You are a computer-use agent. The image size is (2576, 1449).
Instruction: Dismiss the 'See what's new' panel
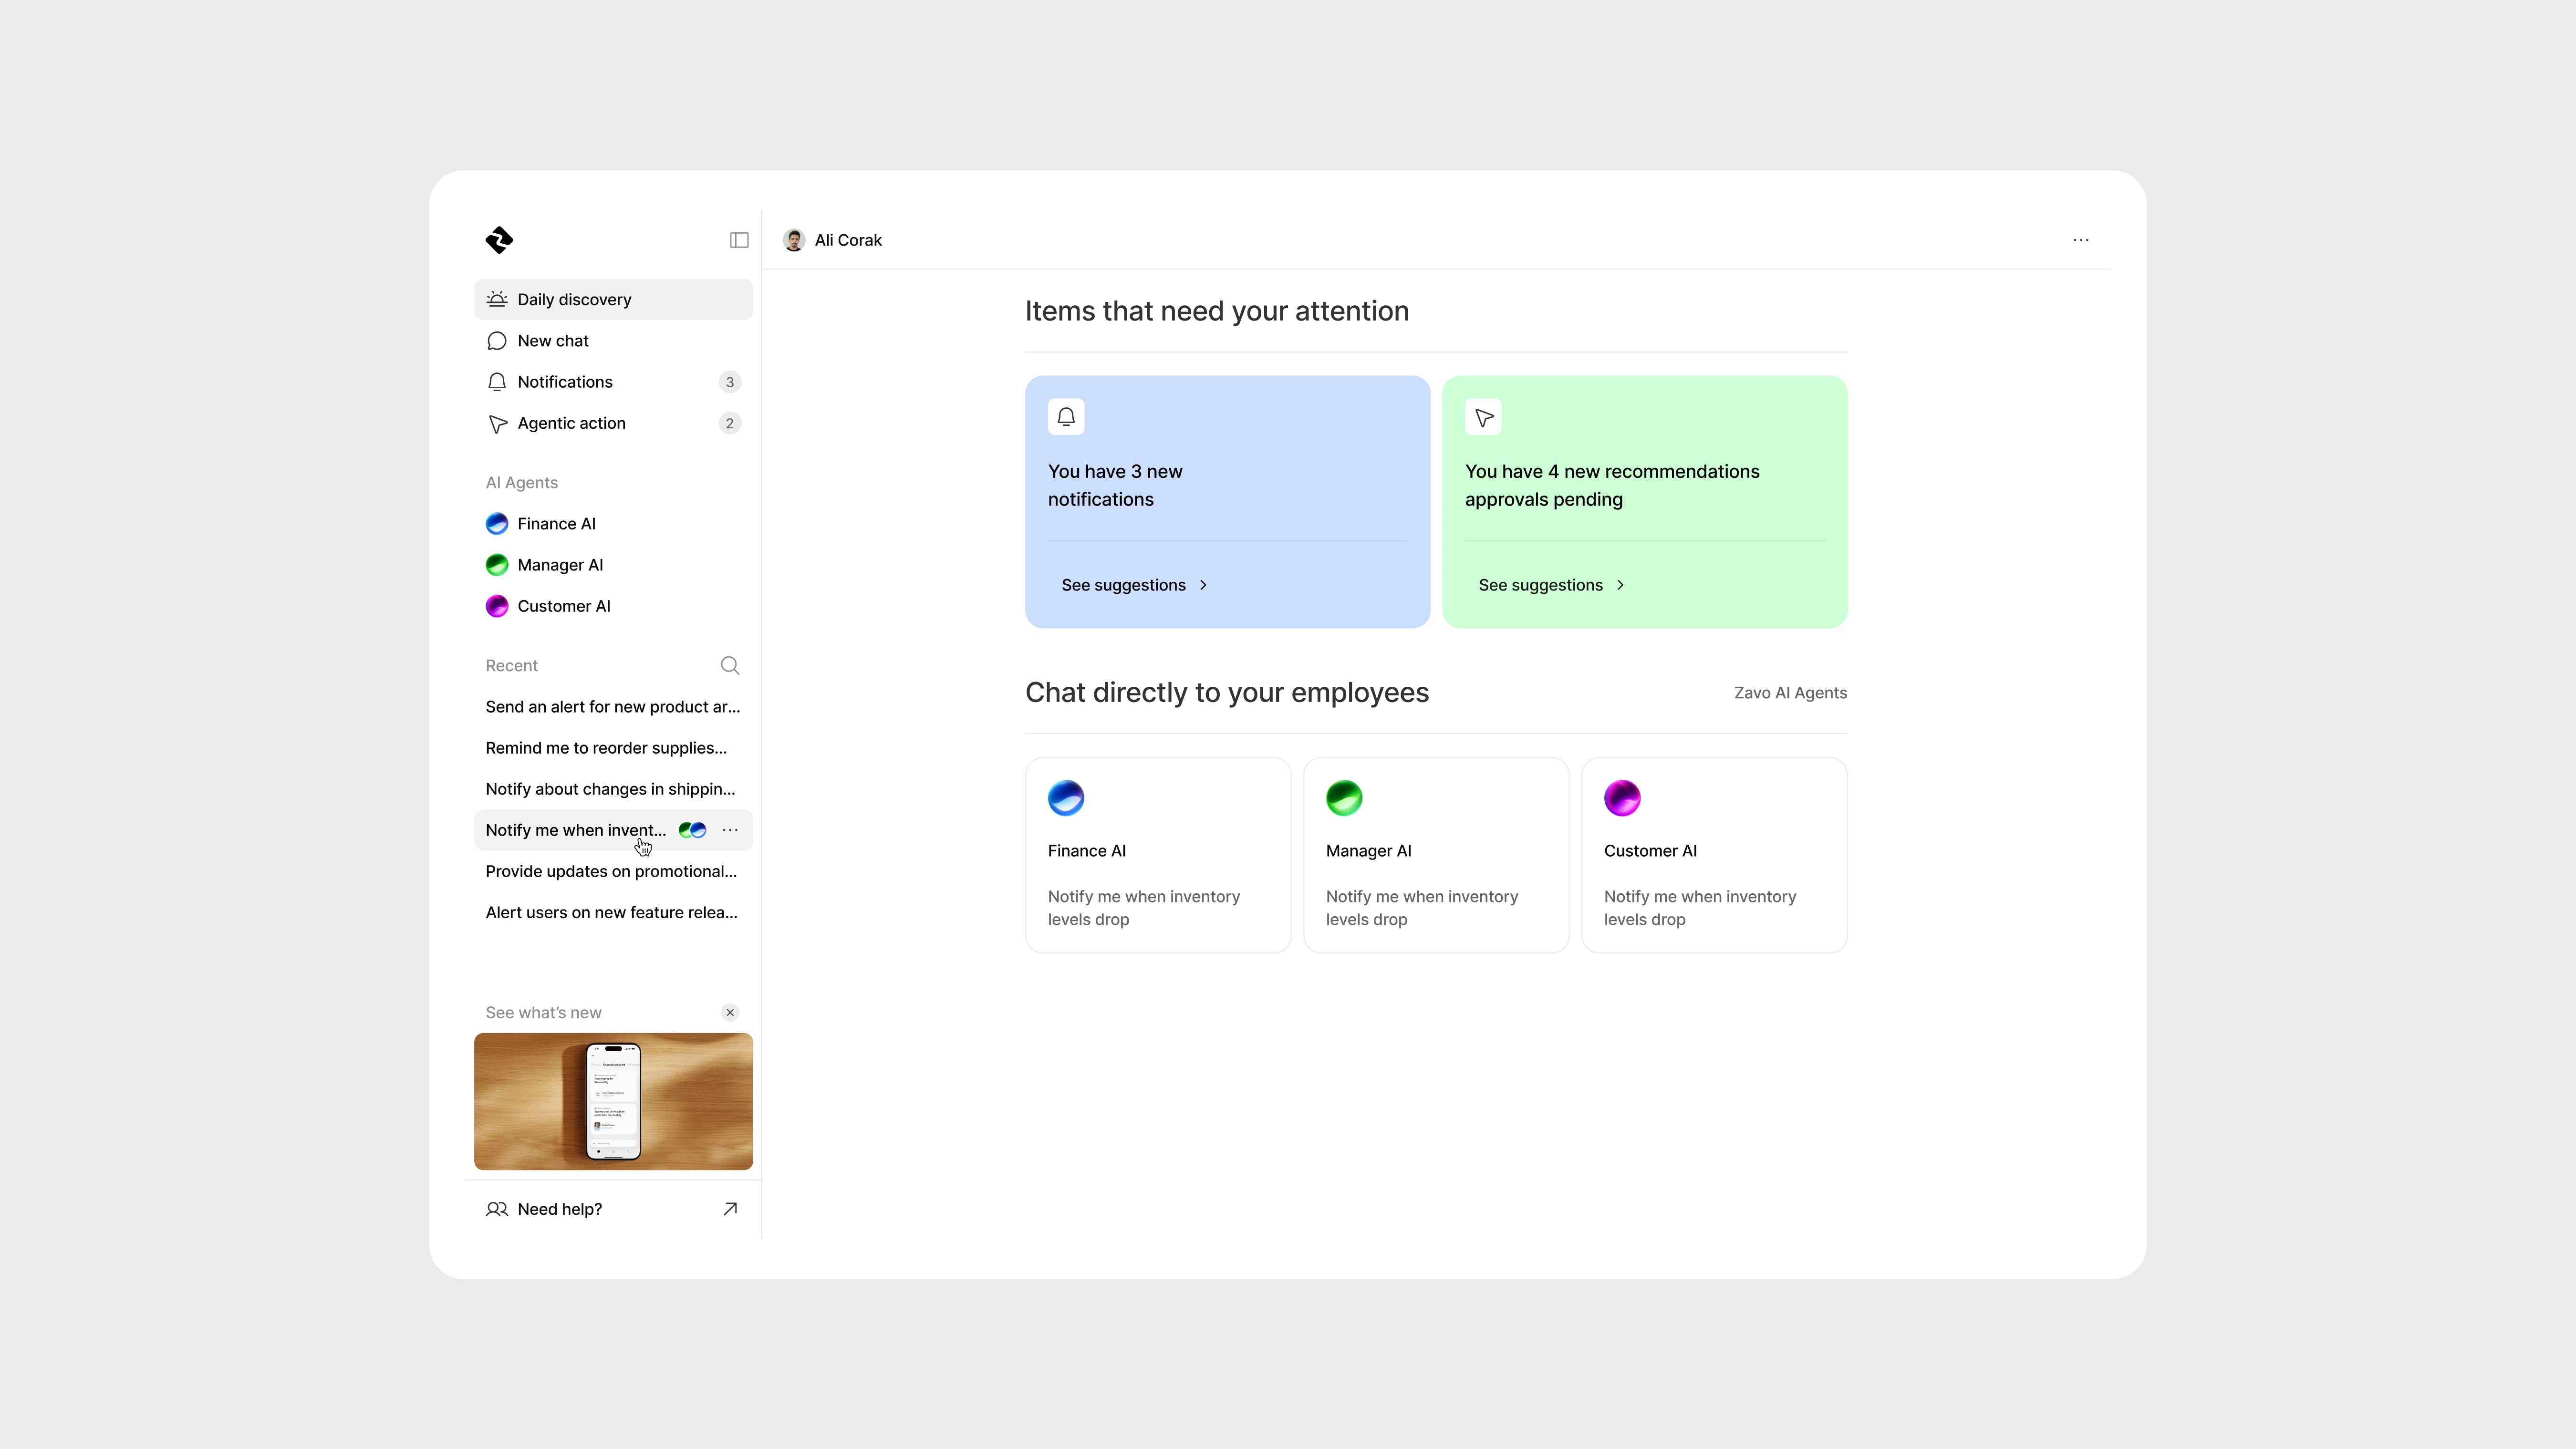[x=730, y=1012]
